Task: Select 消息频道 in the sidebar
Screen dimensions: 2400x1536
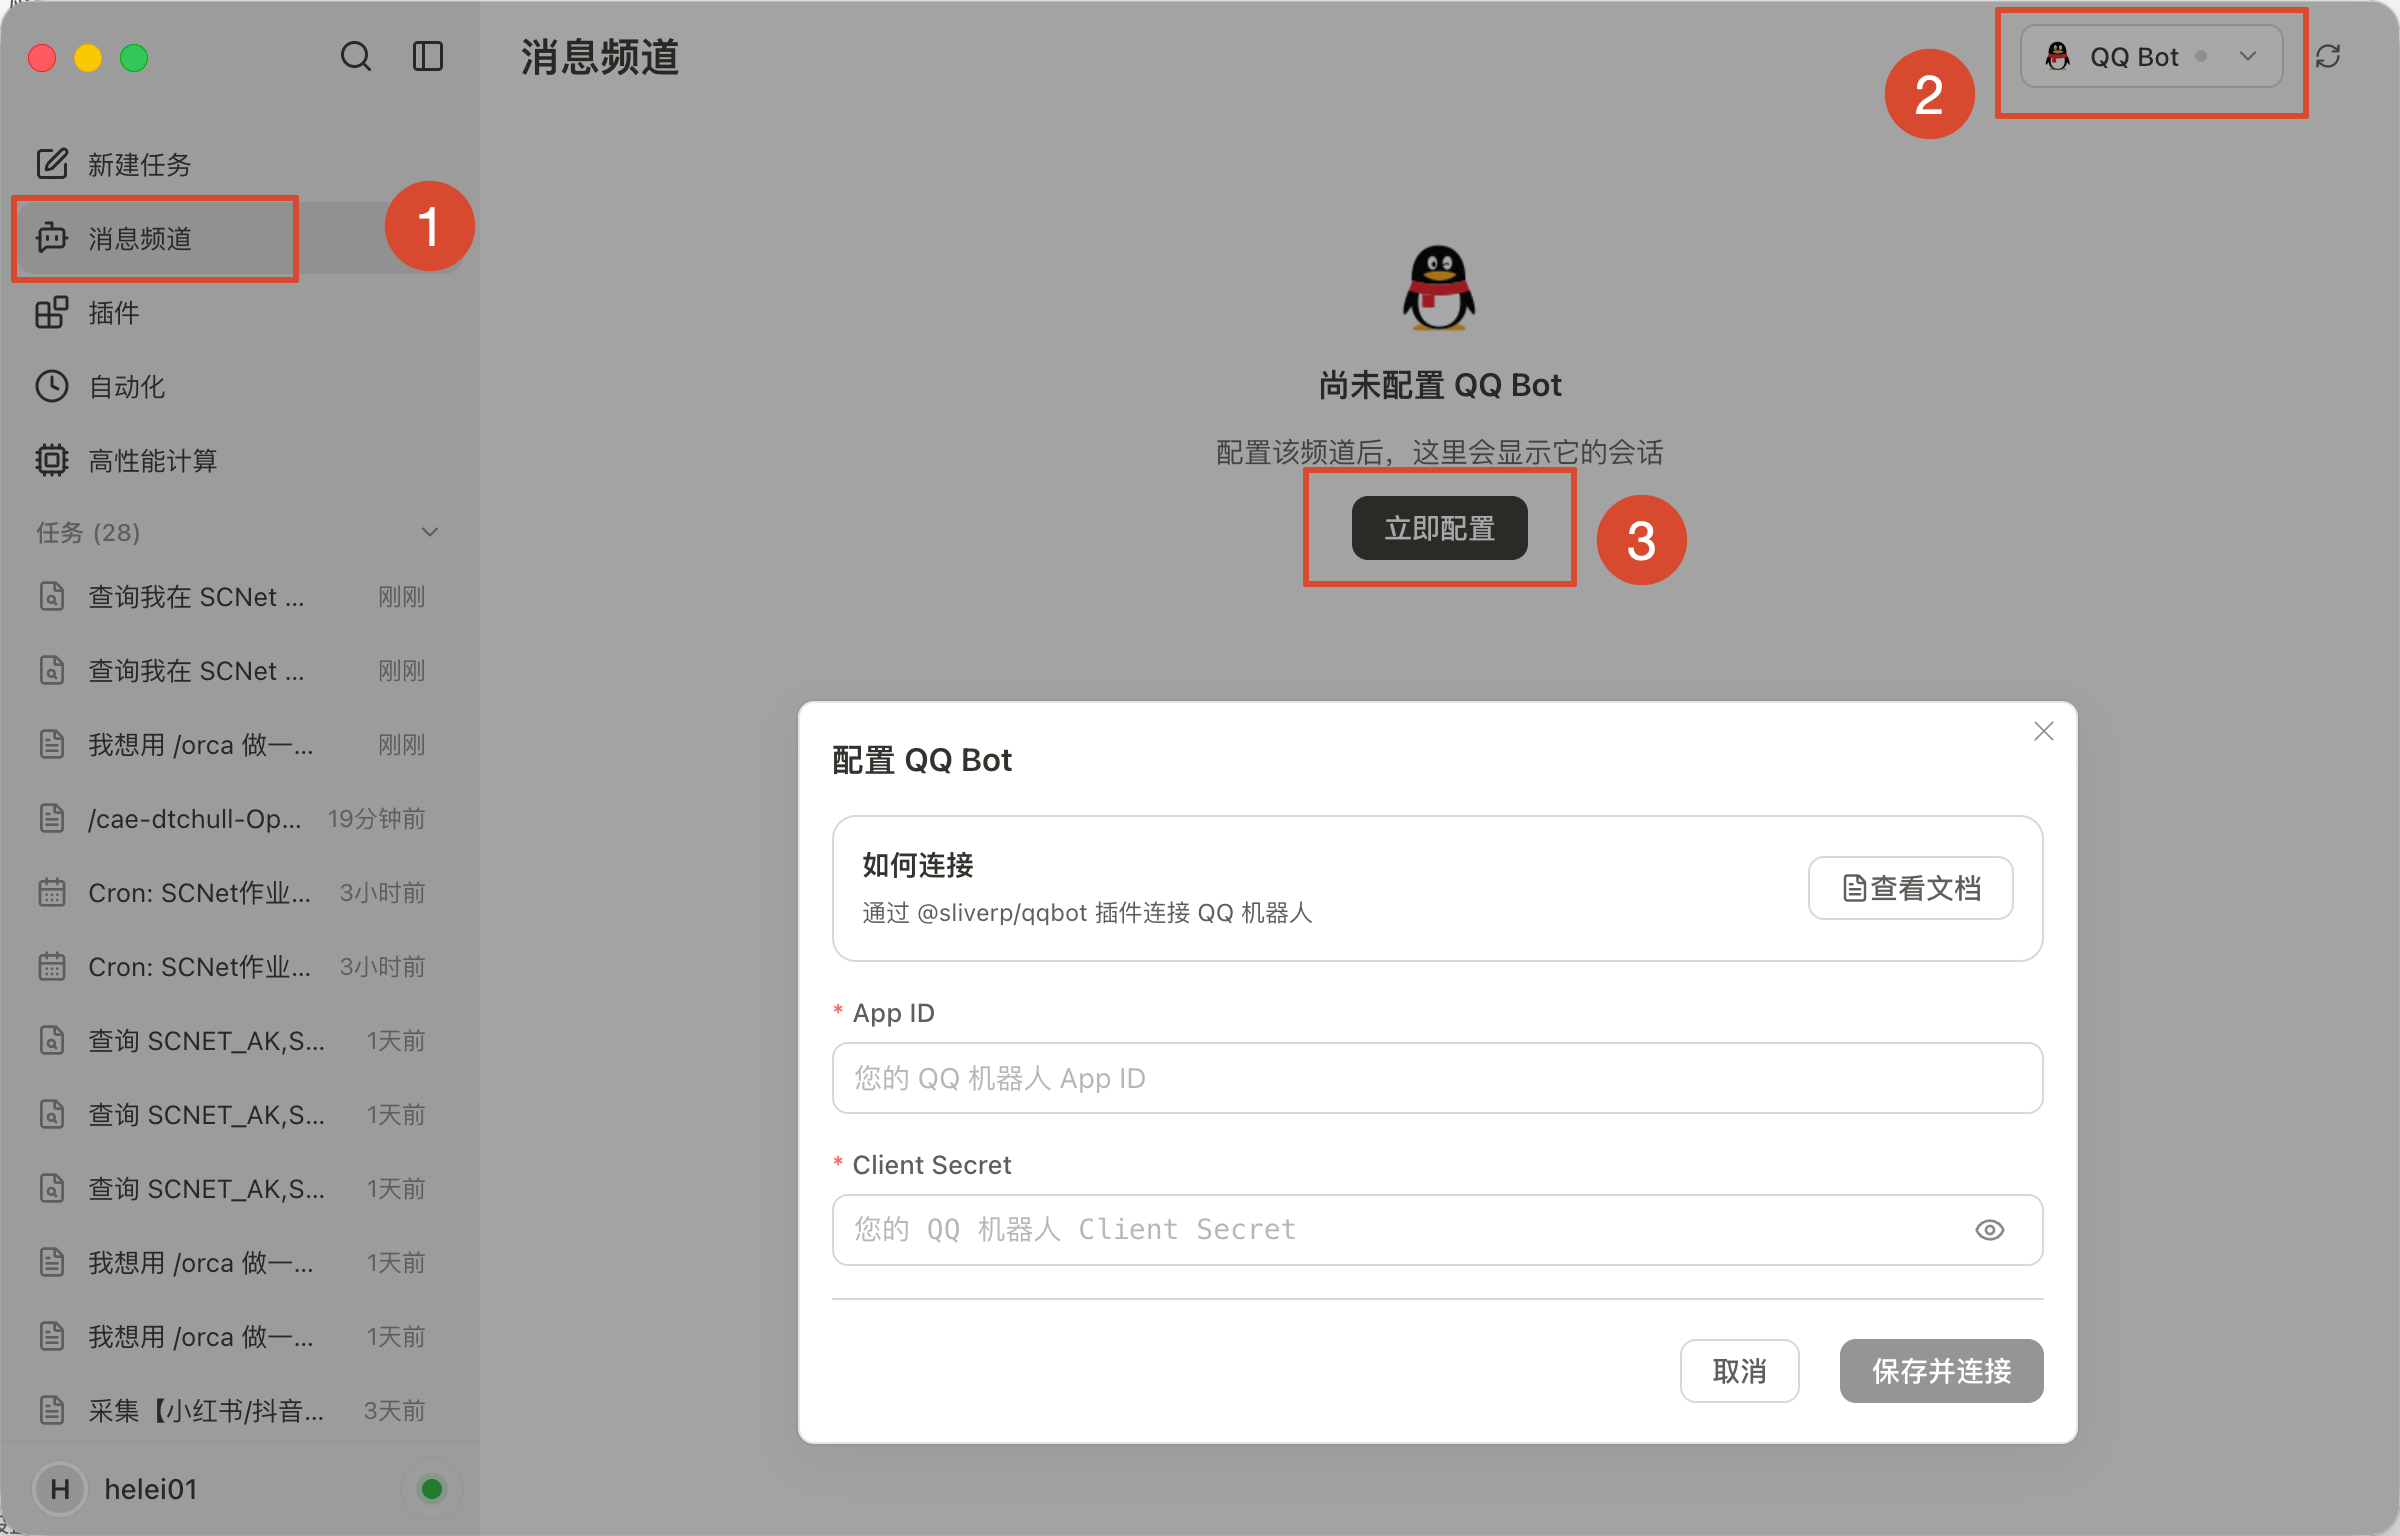Action: [240, 238]
